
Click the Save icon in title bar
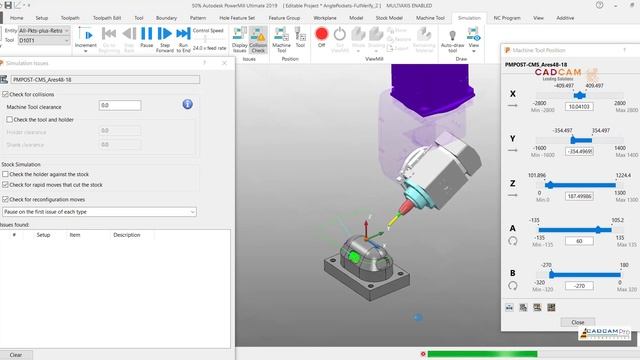(8, 5)
